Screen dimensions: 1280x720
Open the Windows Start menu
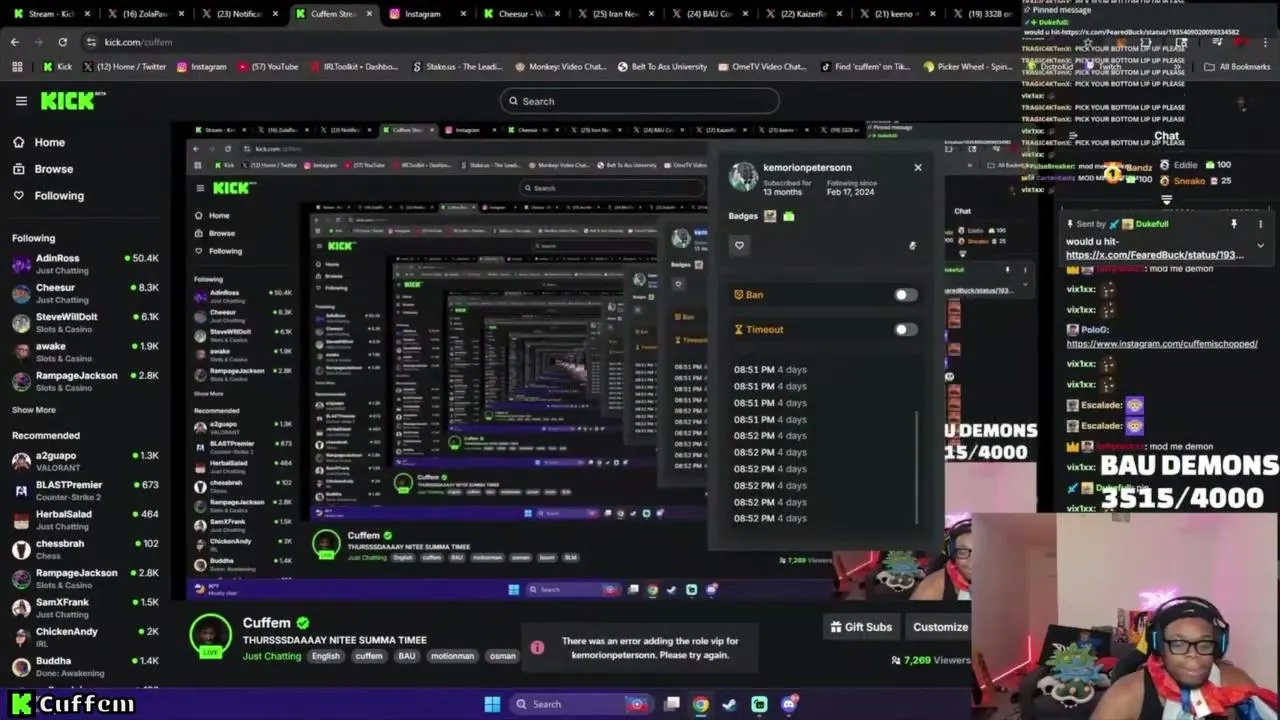tap(492, 704)
